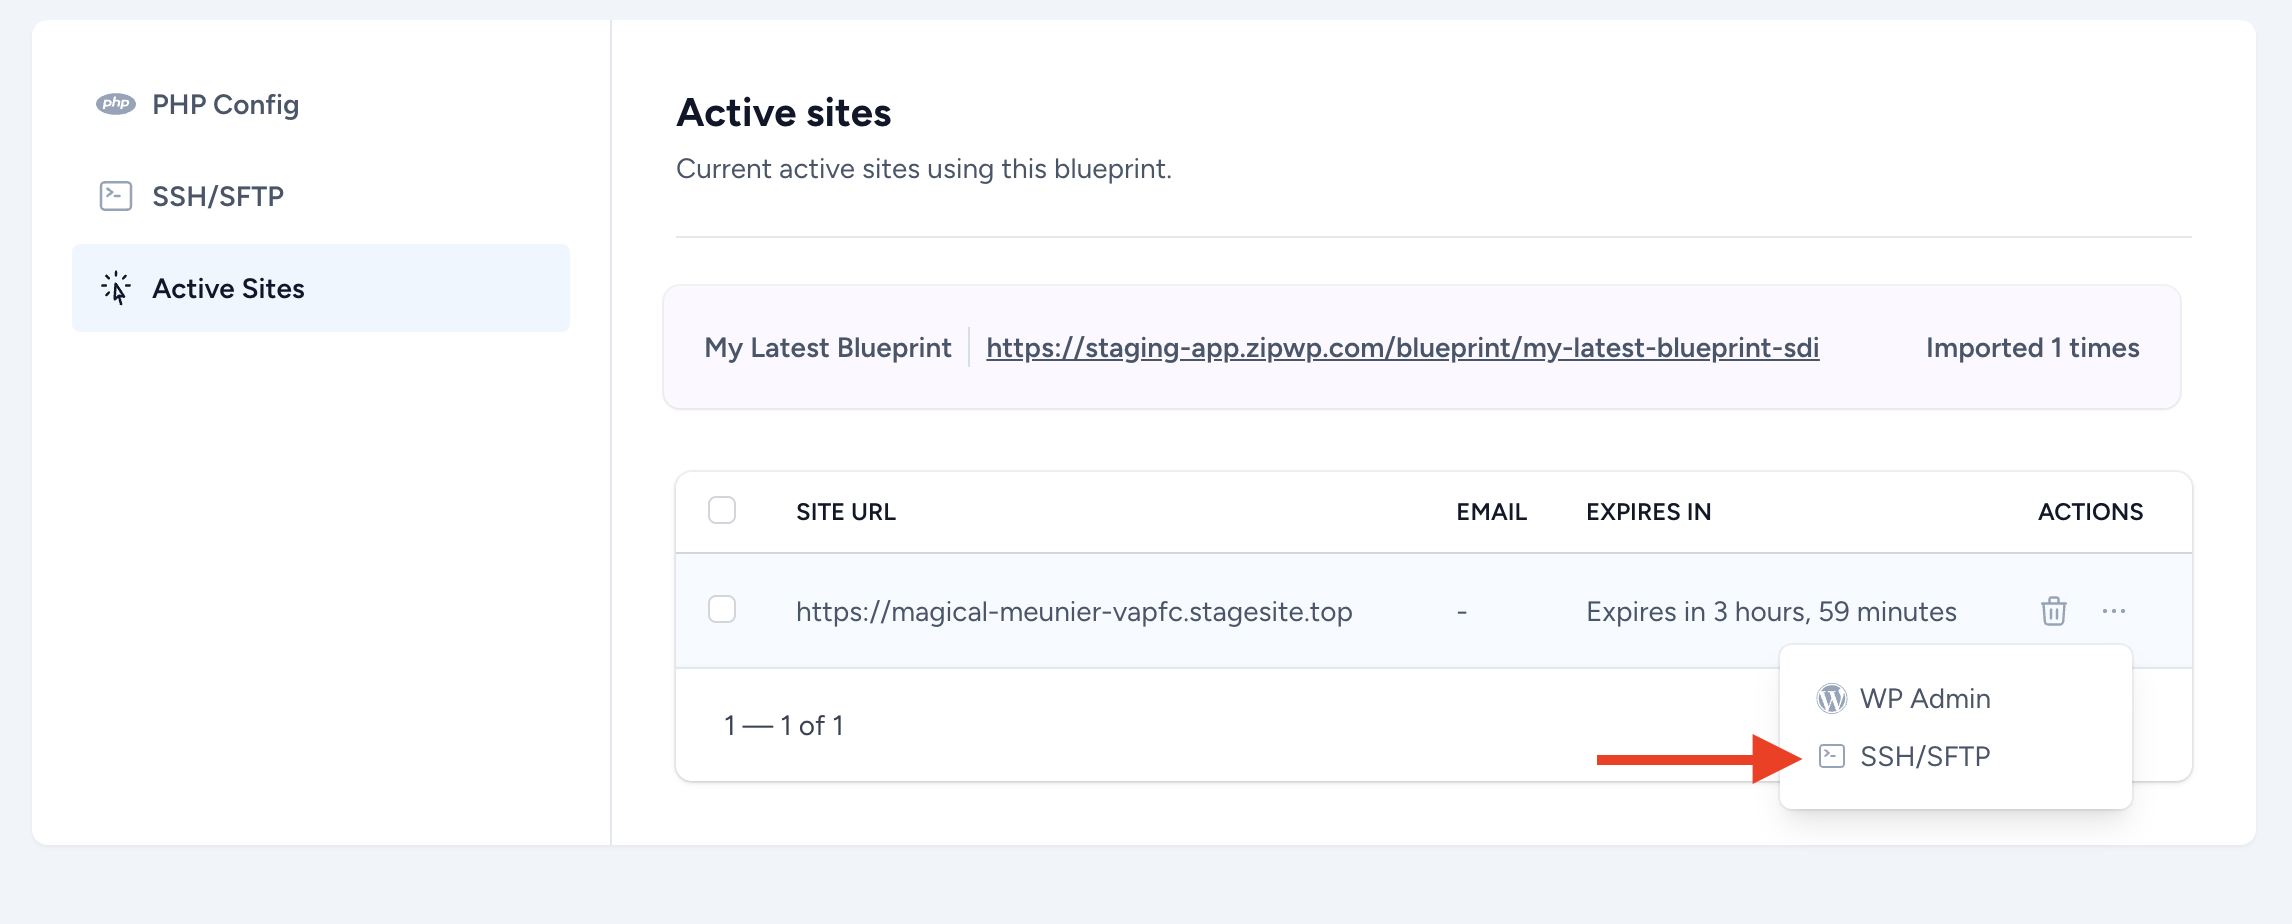Click the Active Sites cursor icon
The height and width of the screenshot is (924, 2292).
click(116, 288)
